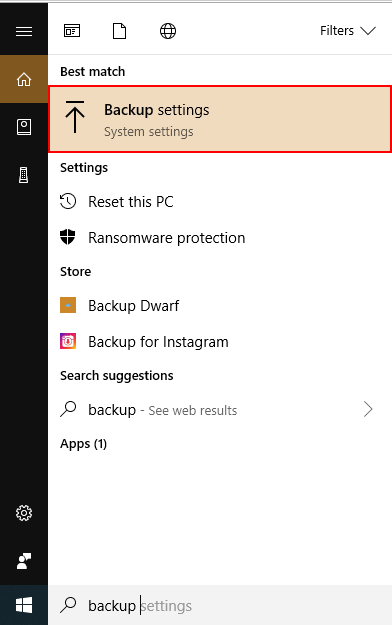Screen dimensions: 392x625
Task: Open Ransomware protection setting
Action: pyautogui.click(x=220, y=238)
